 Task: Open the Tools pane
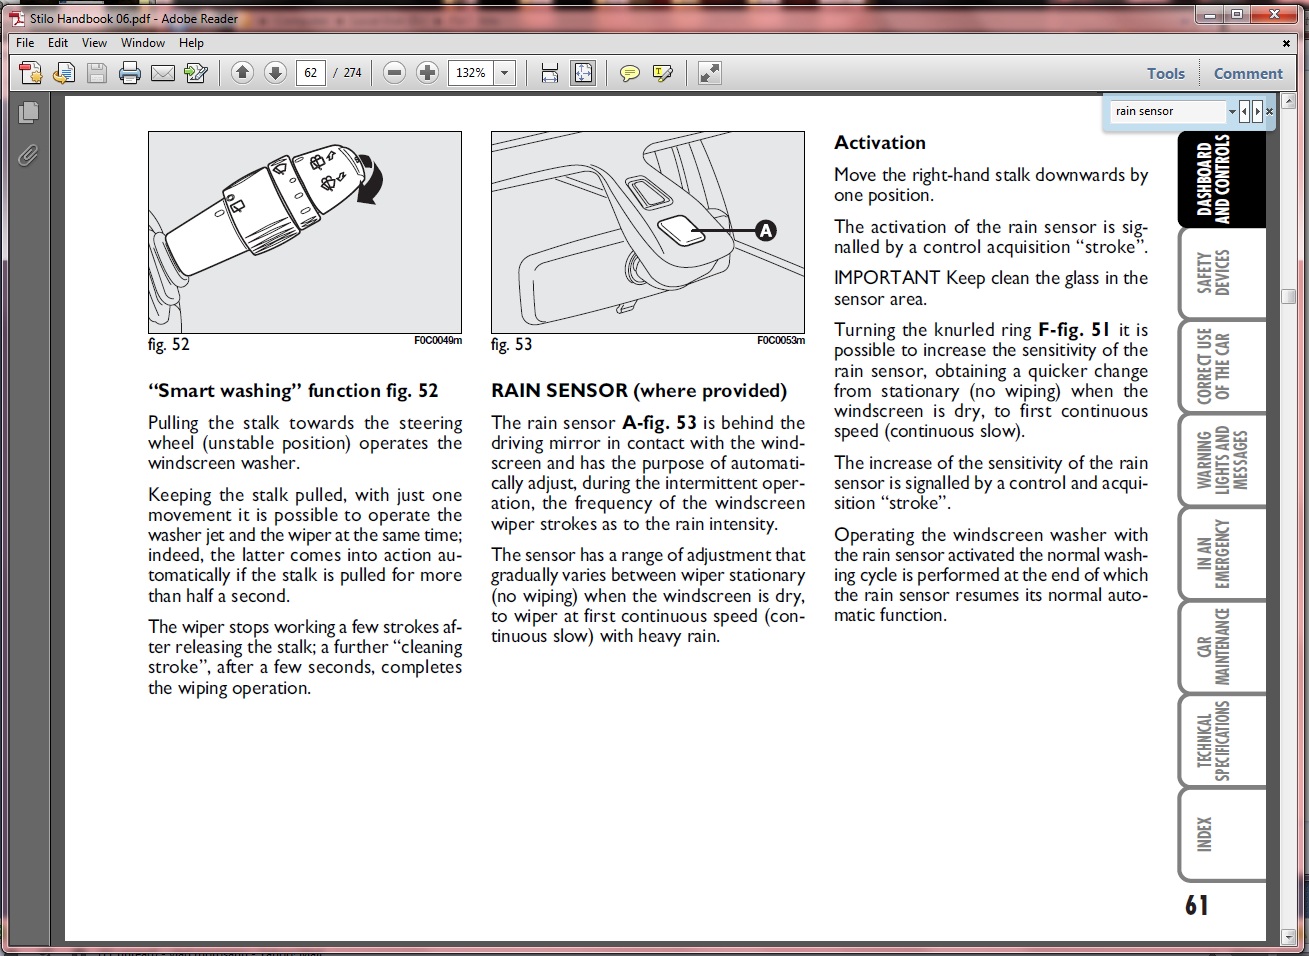click(1165, 73)
